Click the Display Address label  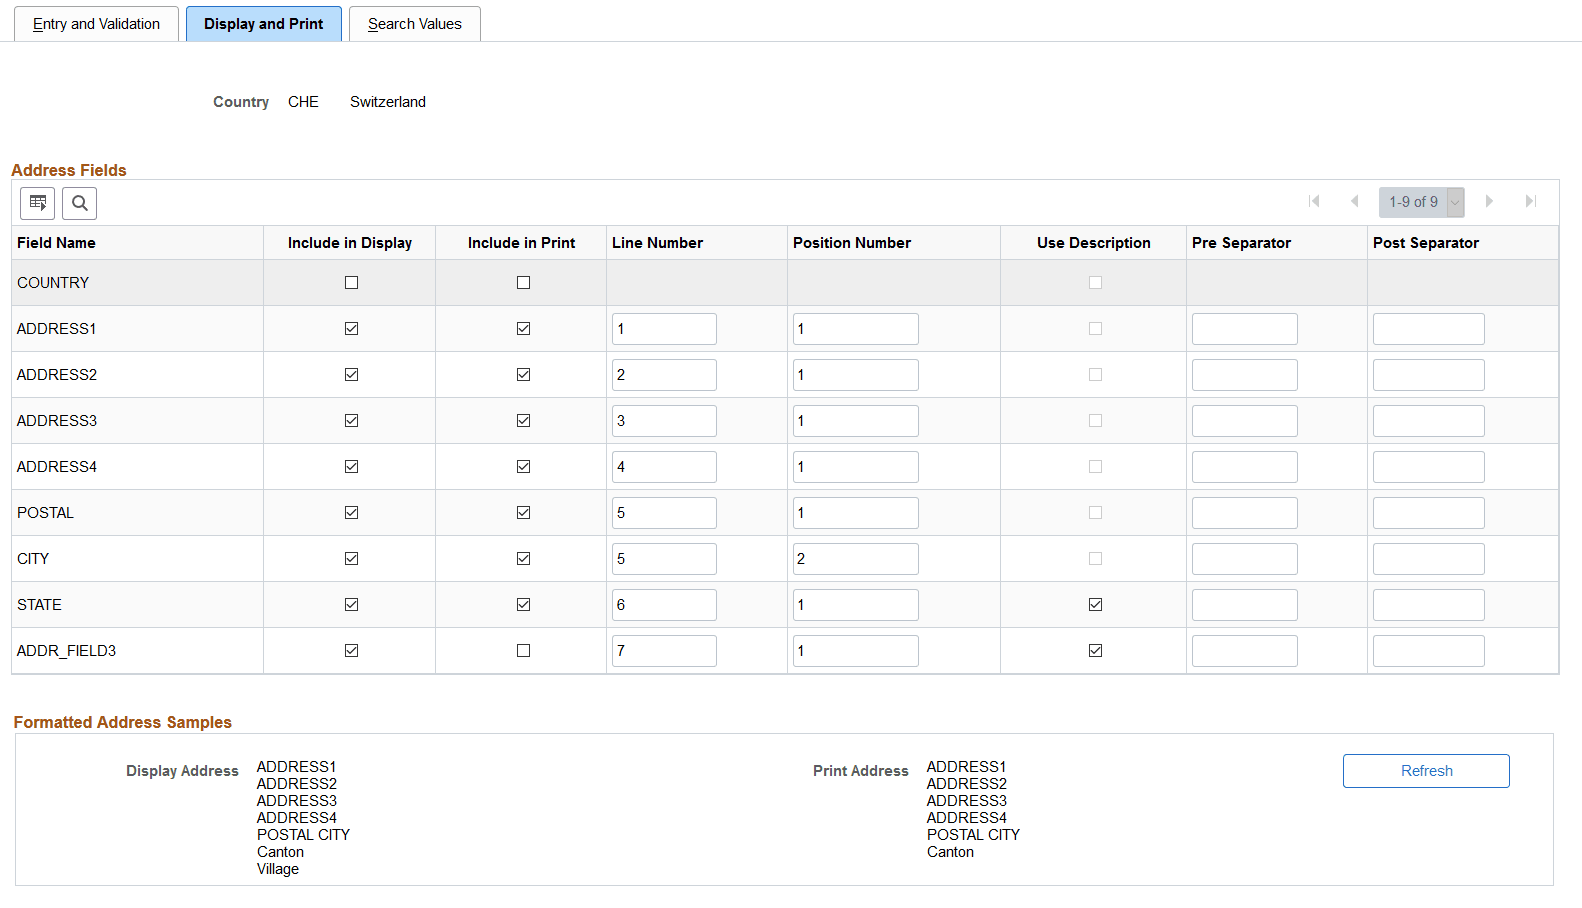point(182,771)
